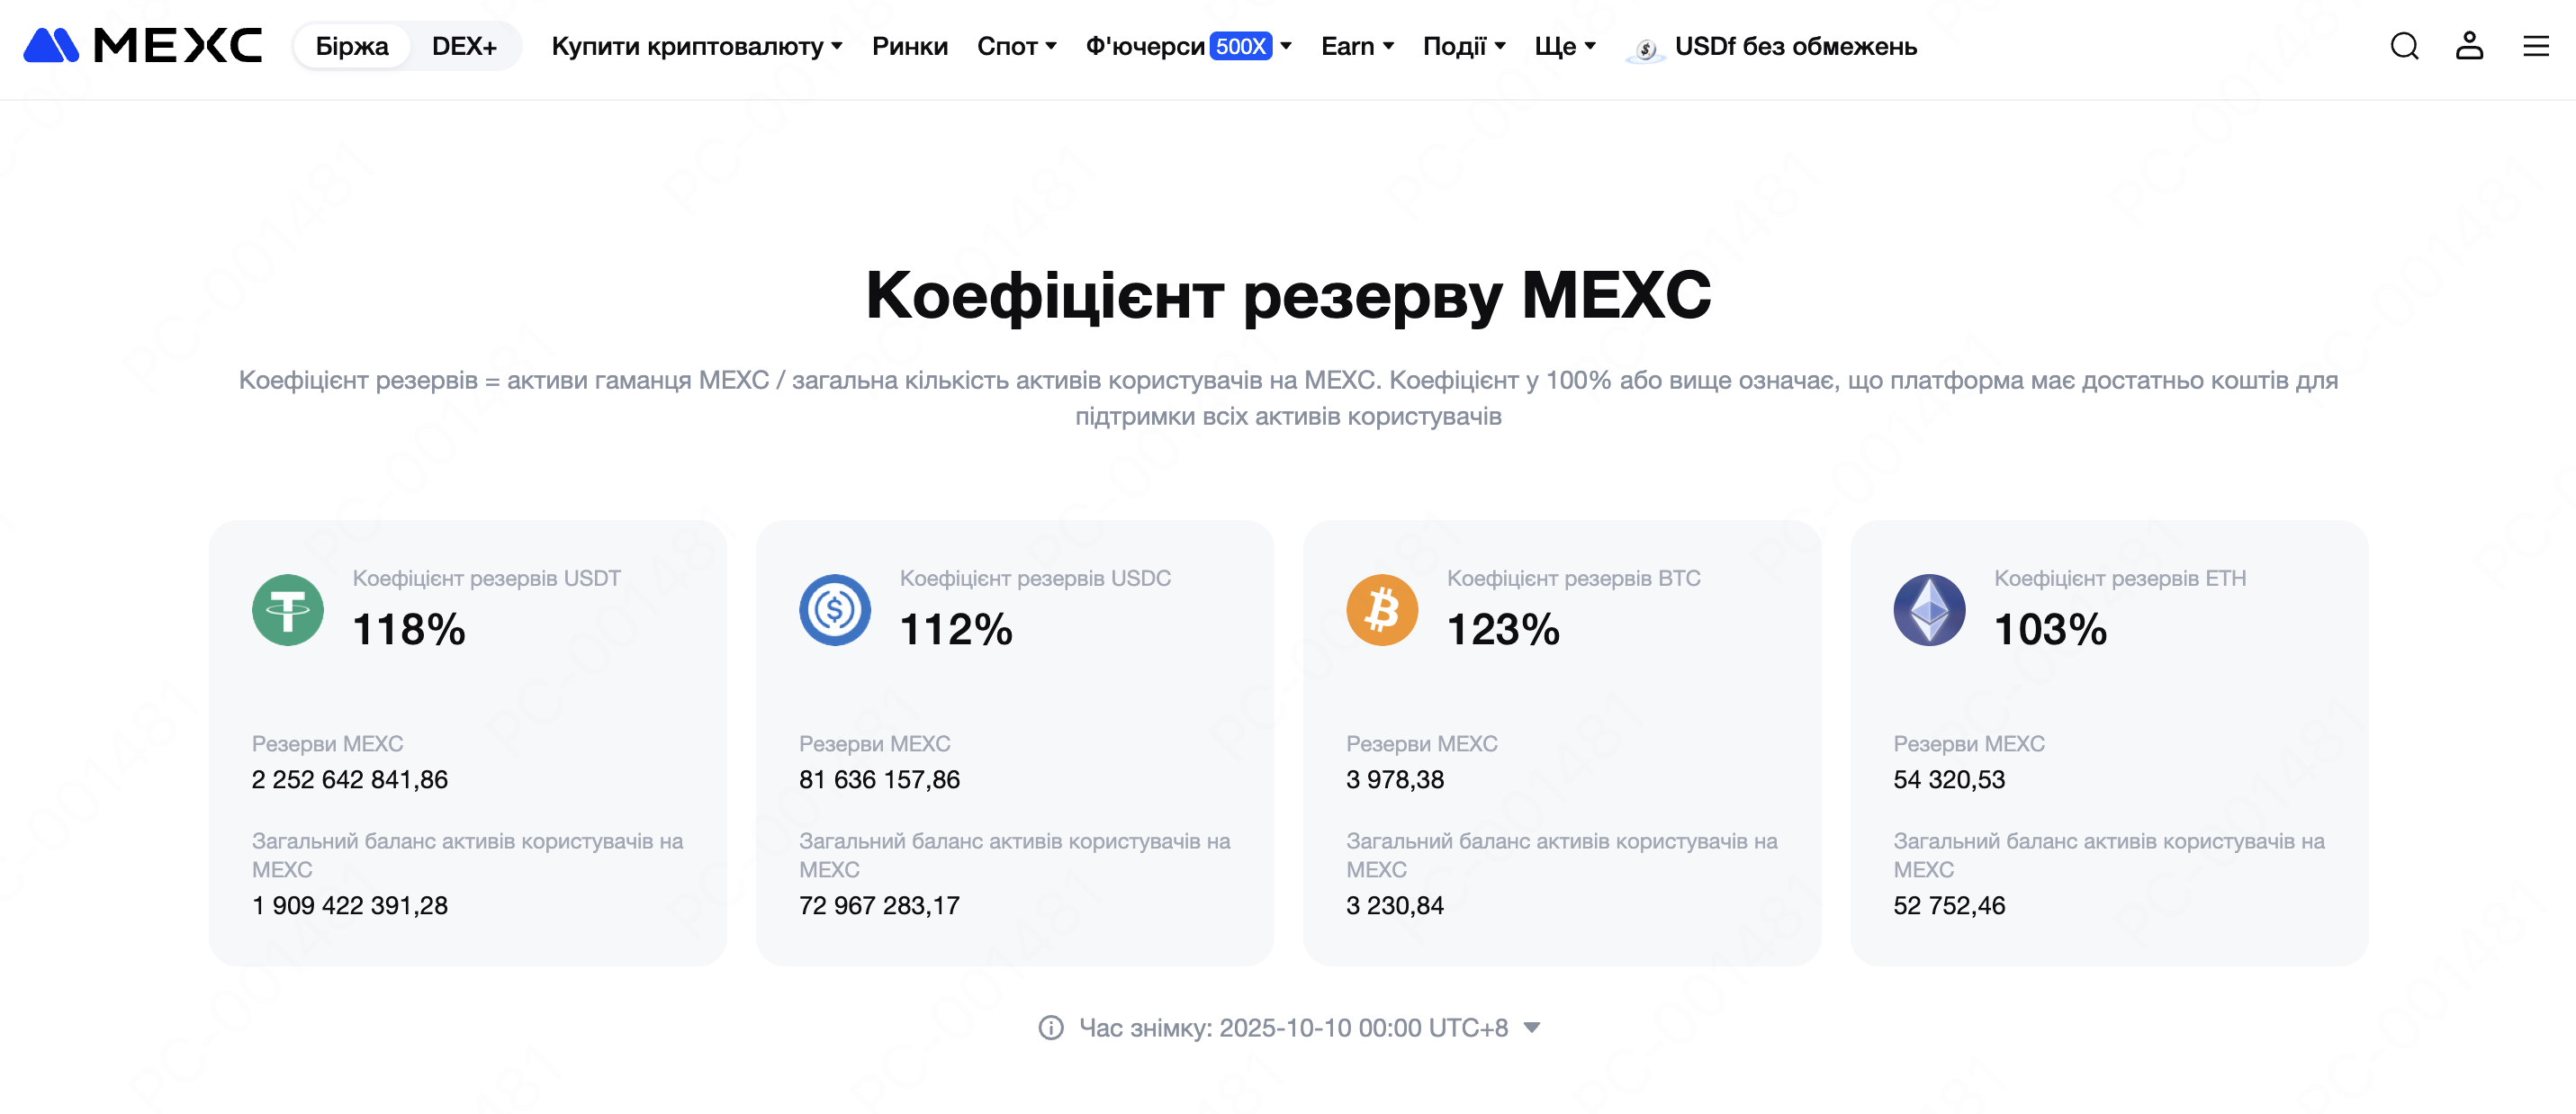Click the USDT Tether coin icon

click(x=288, y=609)
